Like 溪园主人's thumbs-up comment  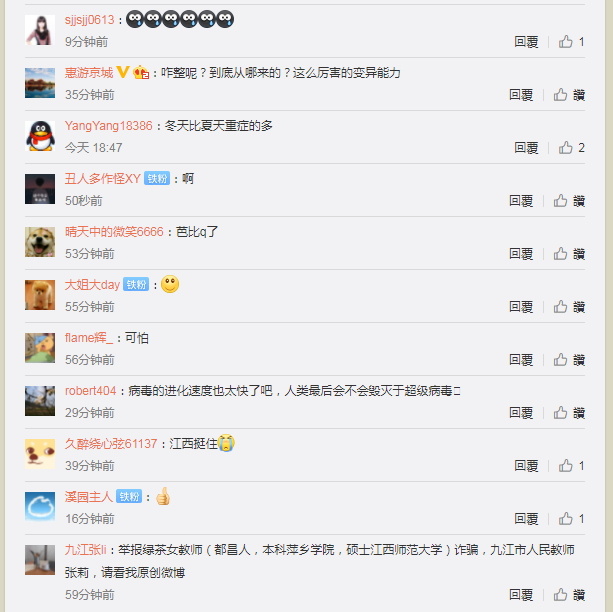point(571,519)
